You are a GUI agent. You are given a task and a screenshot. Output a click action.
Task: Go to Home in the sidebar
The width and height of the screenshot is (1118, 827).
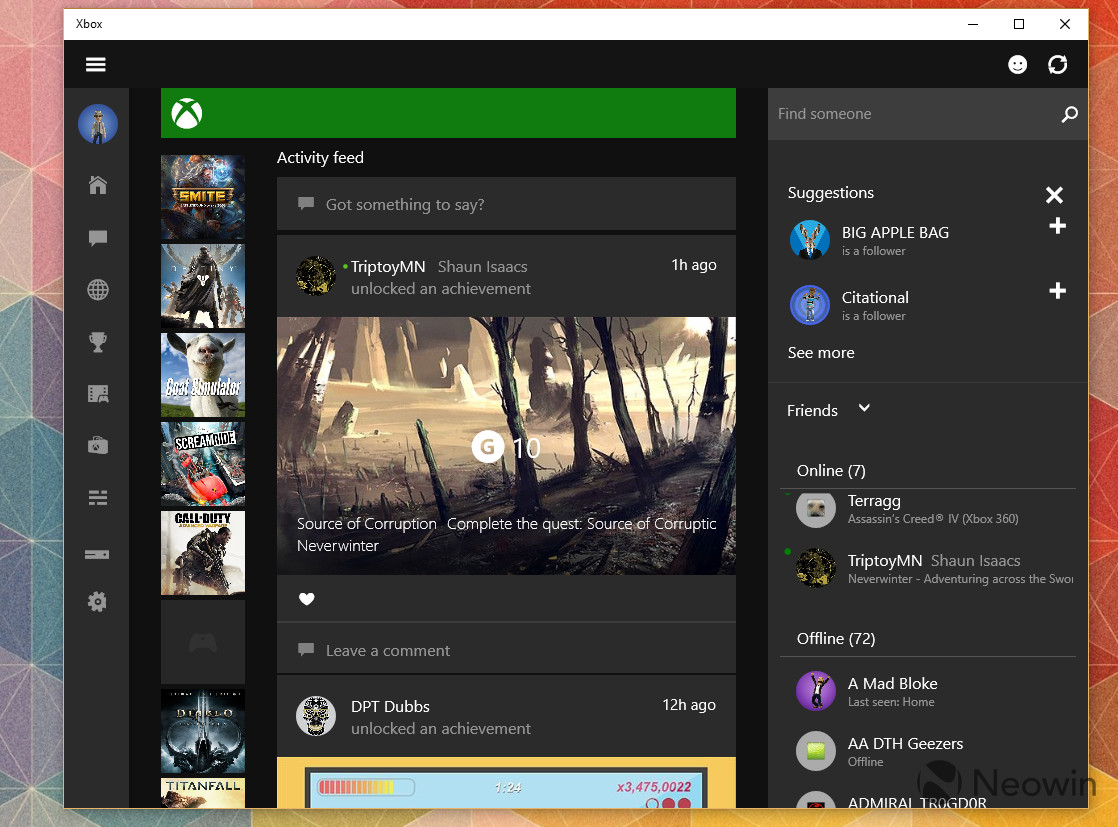pyautogui.click(x=98, y=185)
